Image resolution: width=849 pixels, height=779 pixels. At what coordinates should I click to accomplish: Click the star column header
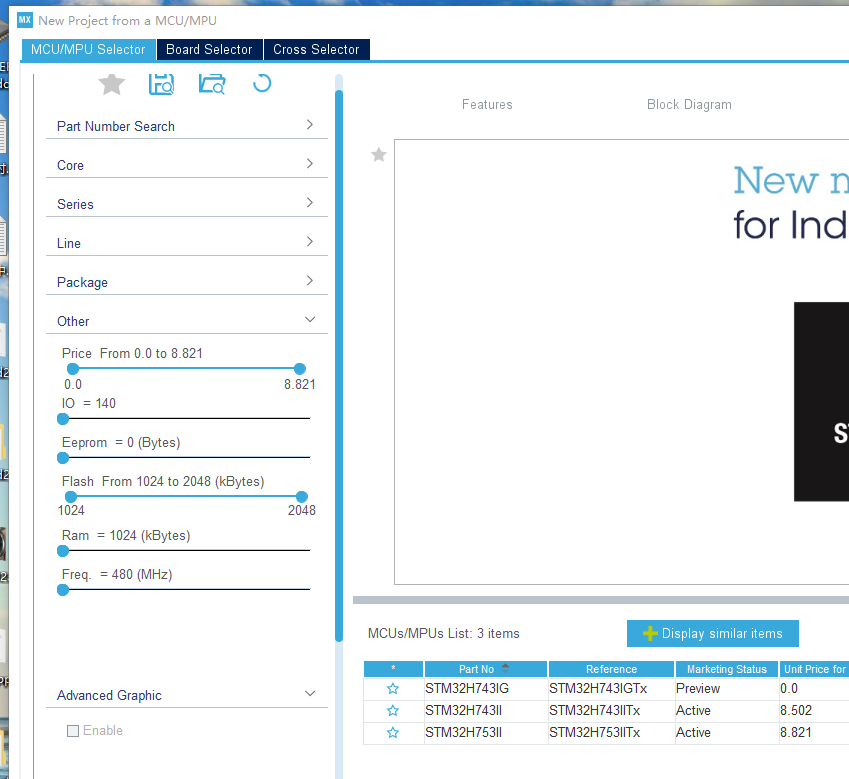(393, 669)
